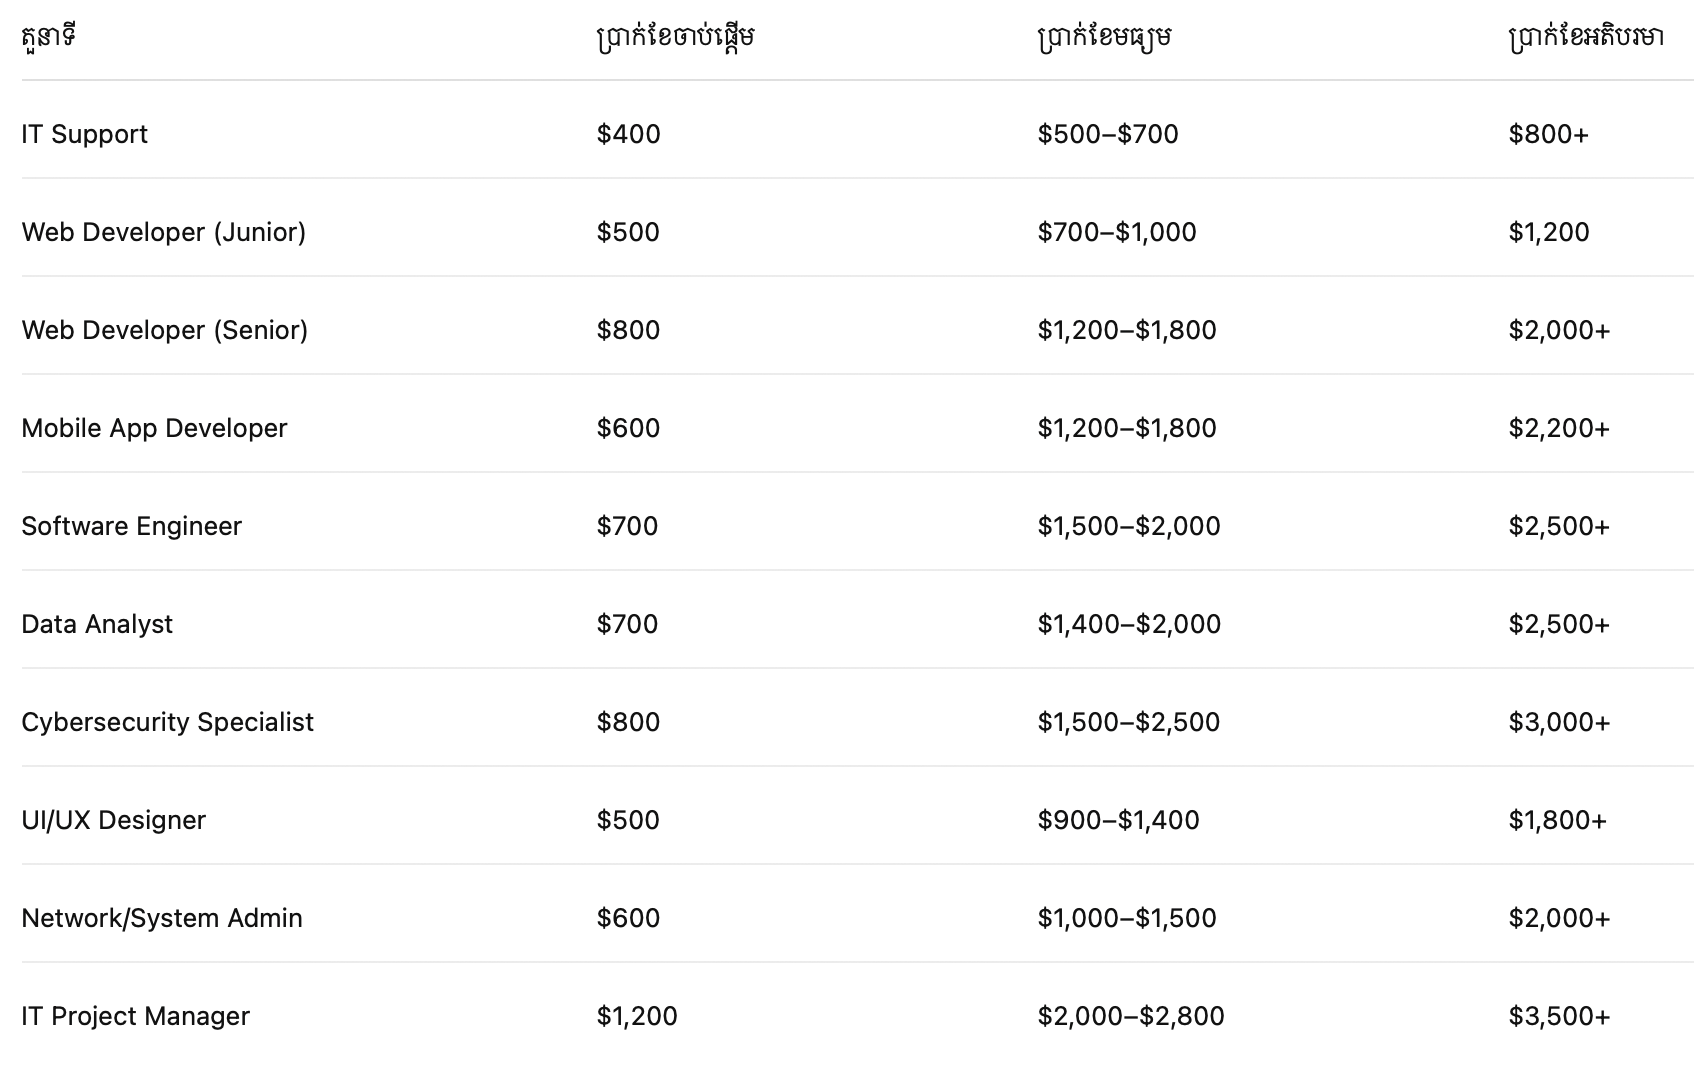The height and width of the screenshot is (1068, 1694).
Task: Click the Web Developer (Senior) row label
Action: 165,330
